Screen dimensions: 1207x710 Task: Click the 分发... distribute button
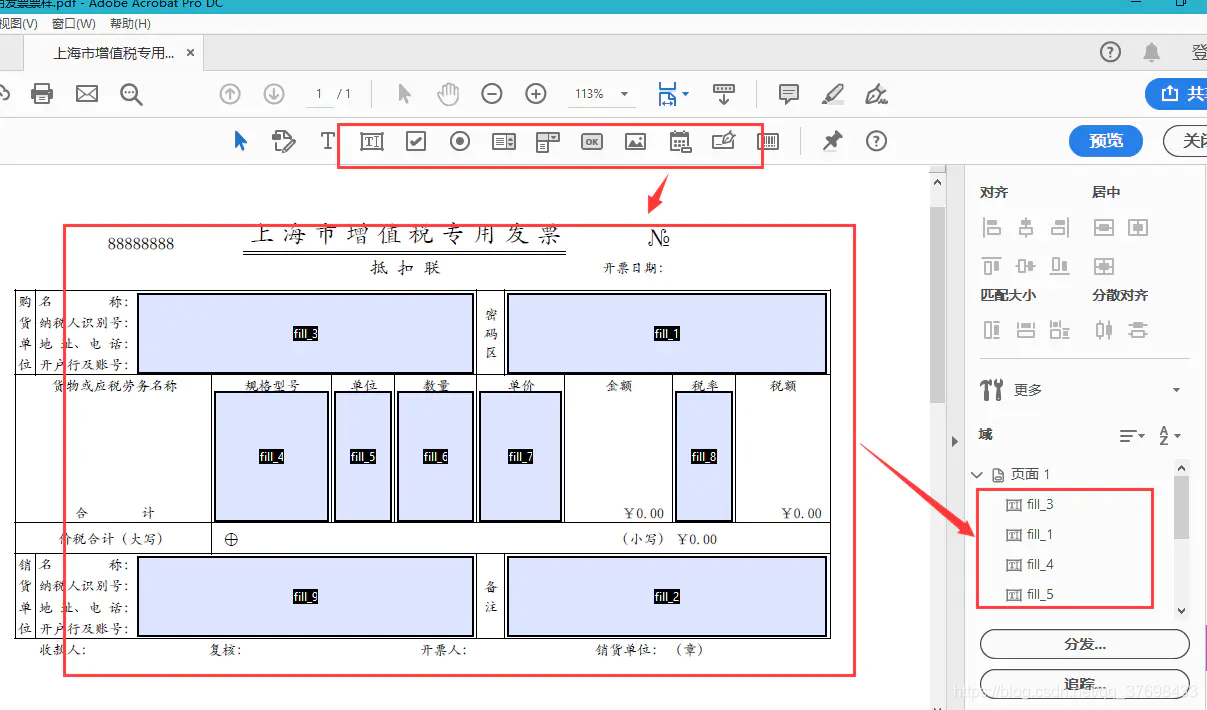point(1085,644)
